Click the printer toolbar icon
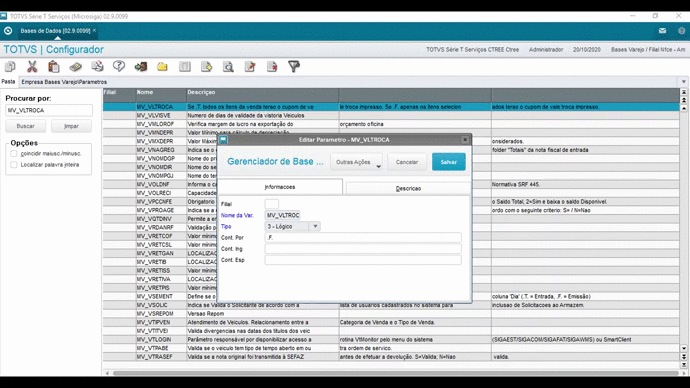The height and width of the screenshot is (388, 690). [x=97, y=66]
